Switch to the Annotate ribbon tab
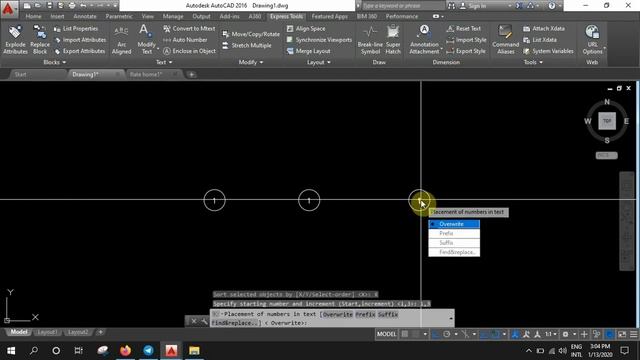The image size is (640, 360). click(x=85, y=16)
